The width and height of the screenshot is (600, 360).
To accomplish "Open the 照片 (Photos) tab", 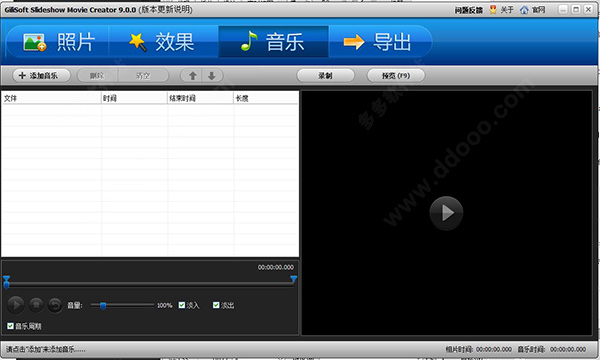I will click(x=57, y=42).
